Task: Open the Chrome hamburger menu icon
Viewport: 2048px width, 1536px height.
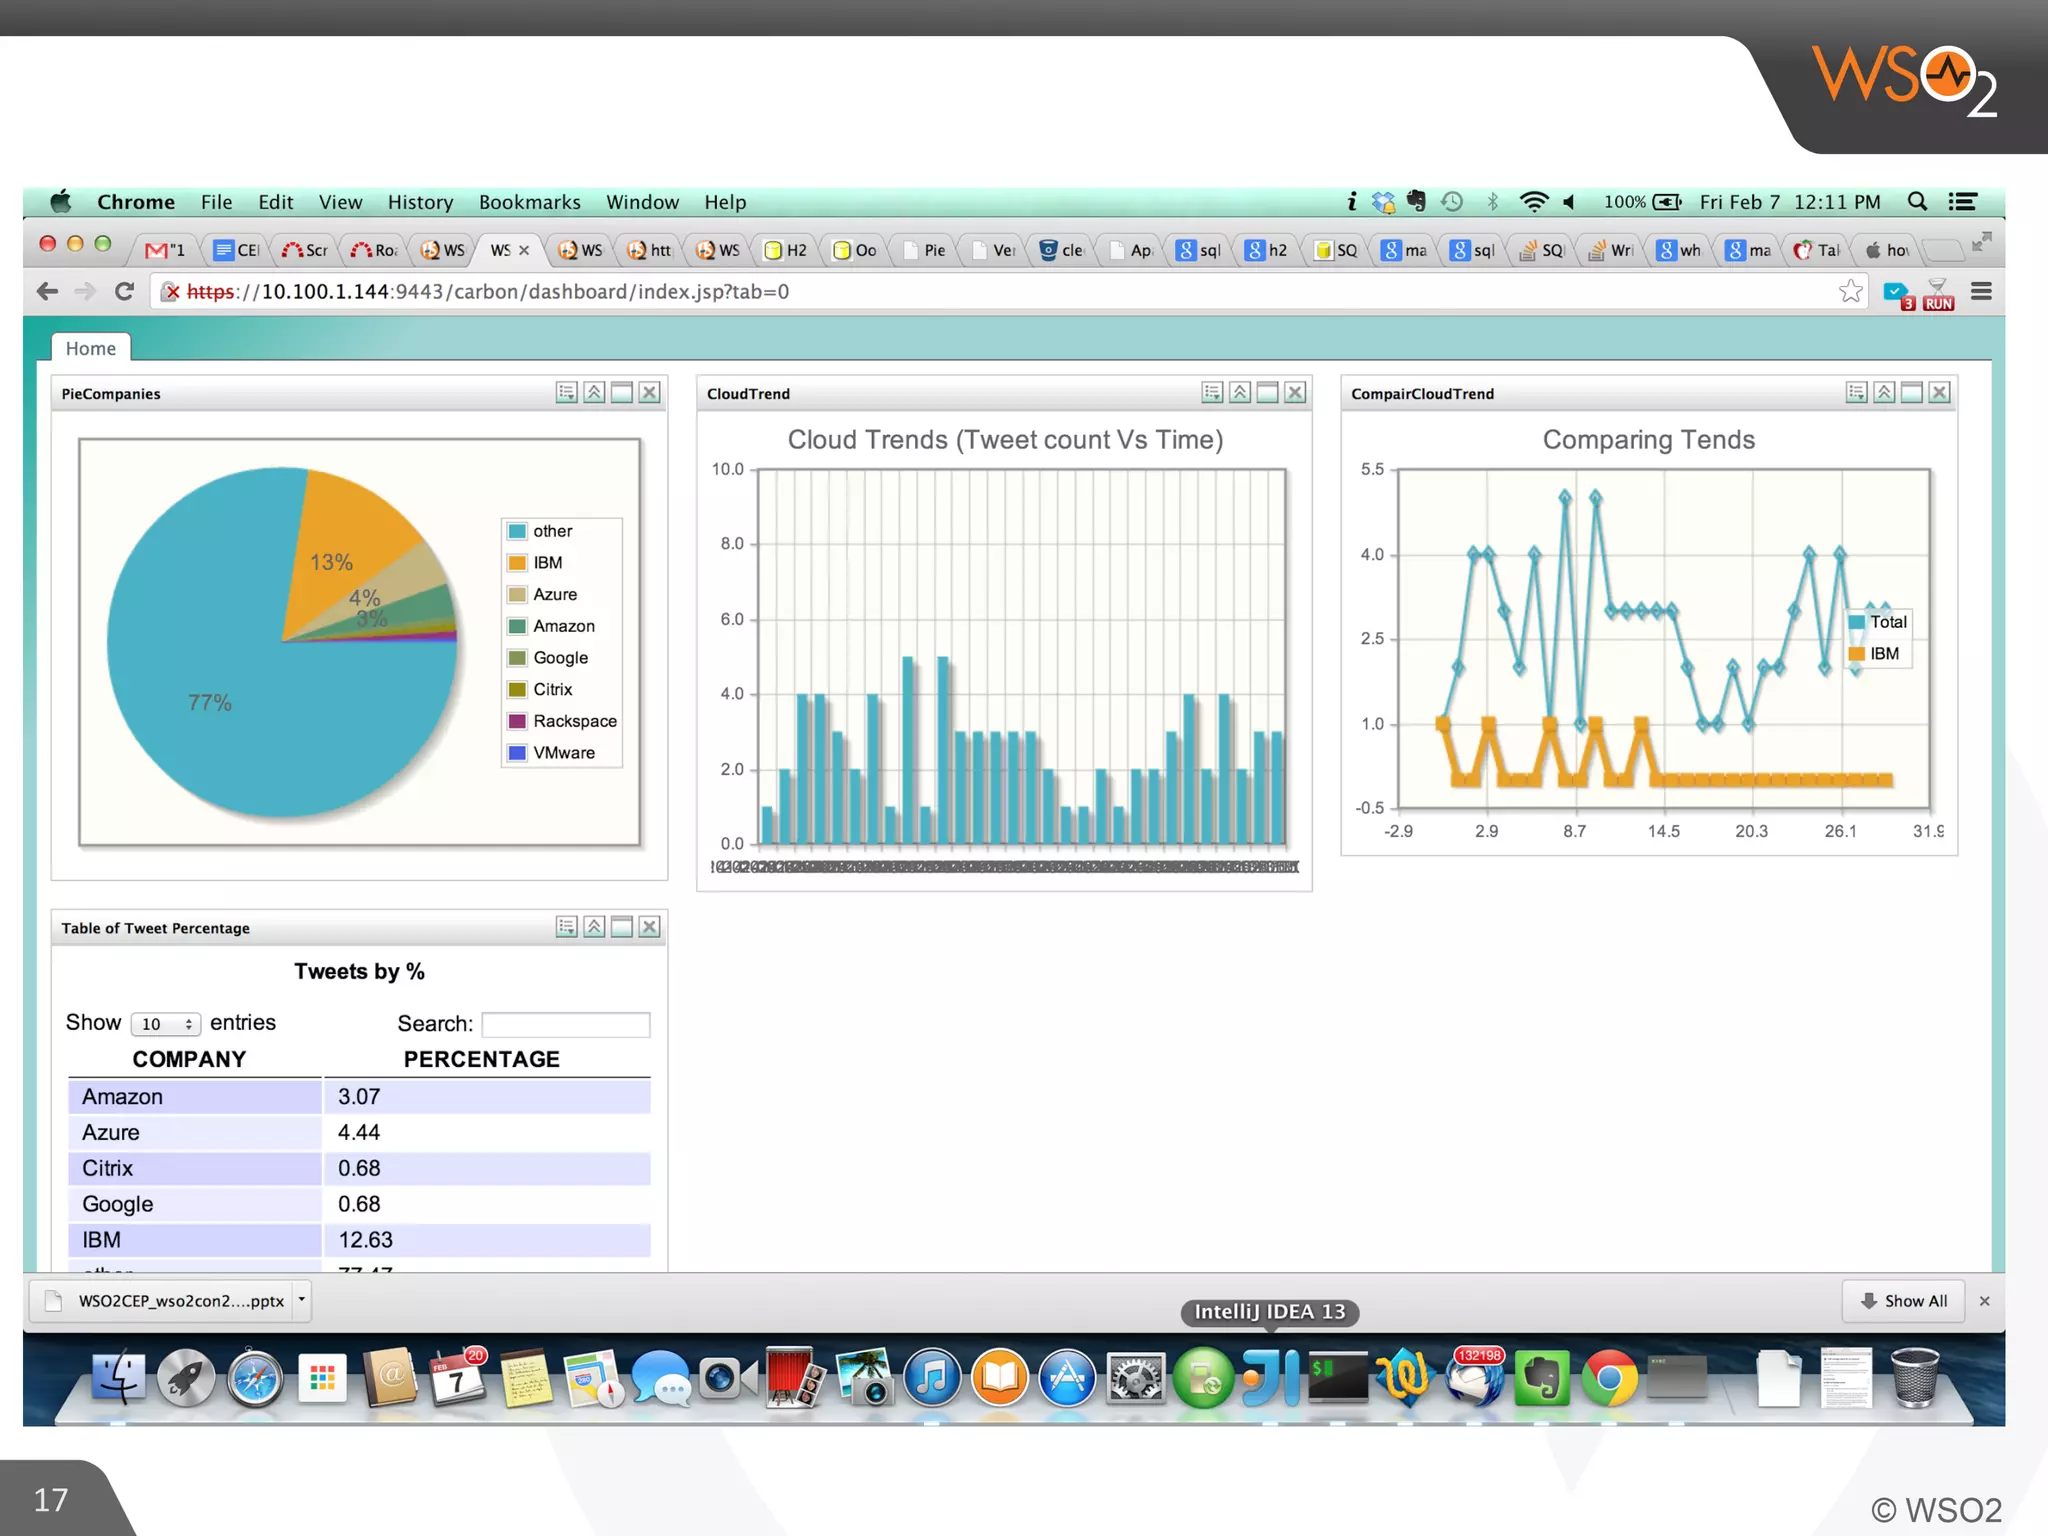Action: click(x=1981, y=291)
